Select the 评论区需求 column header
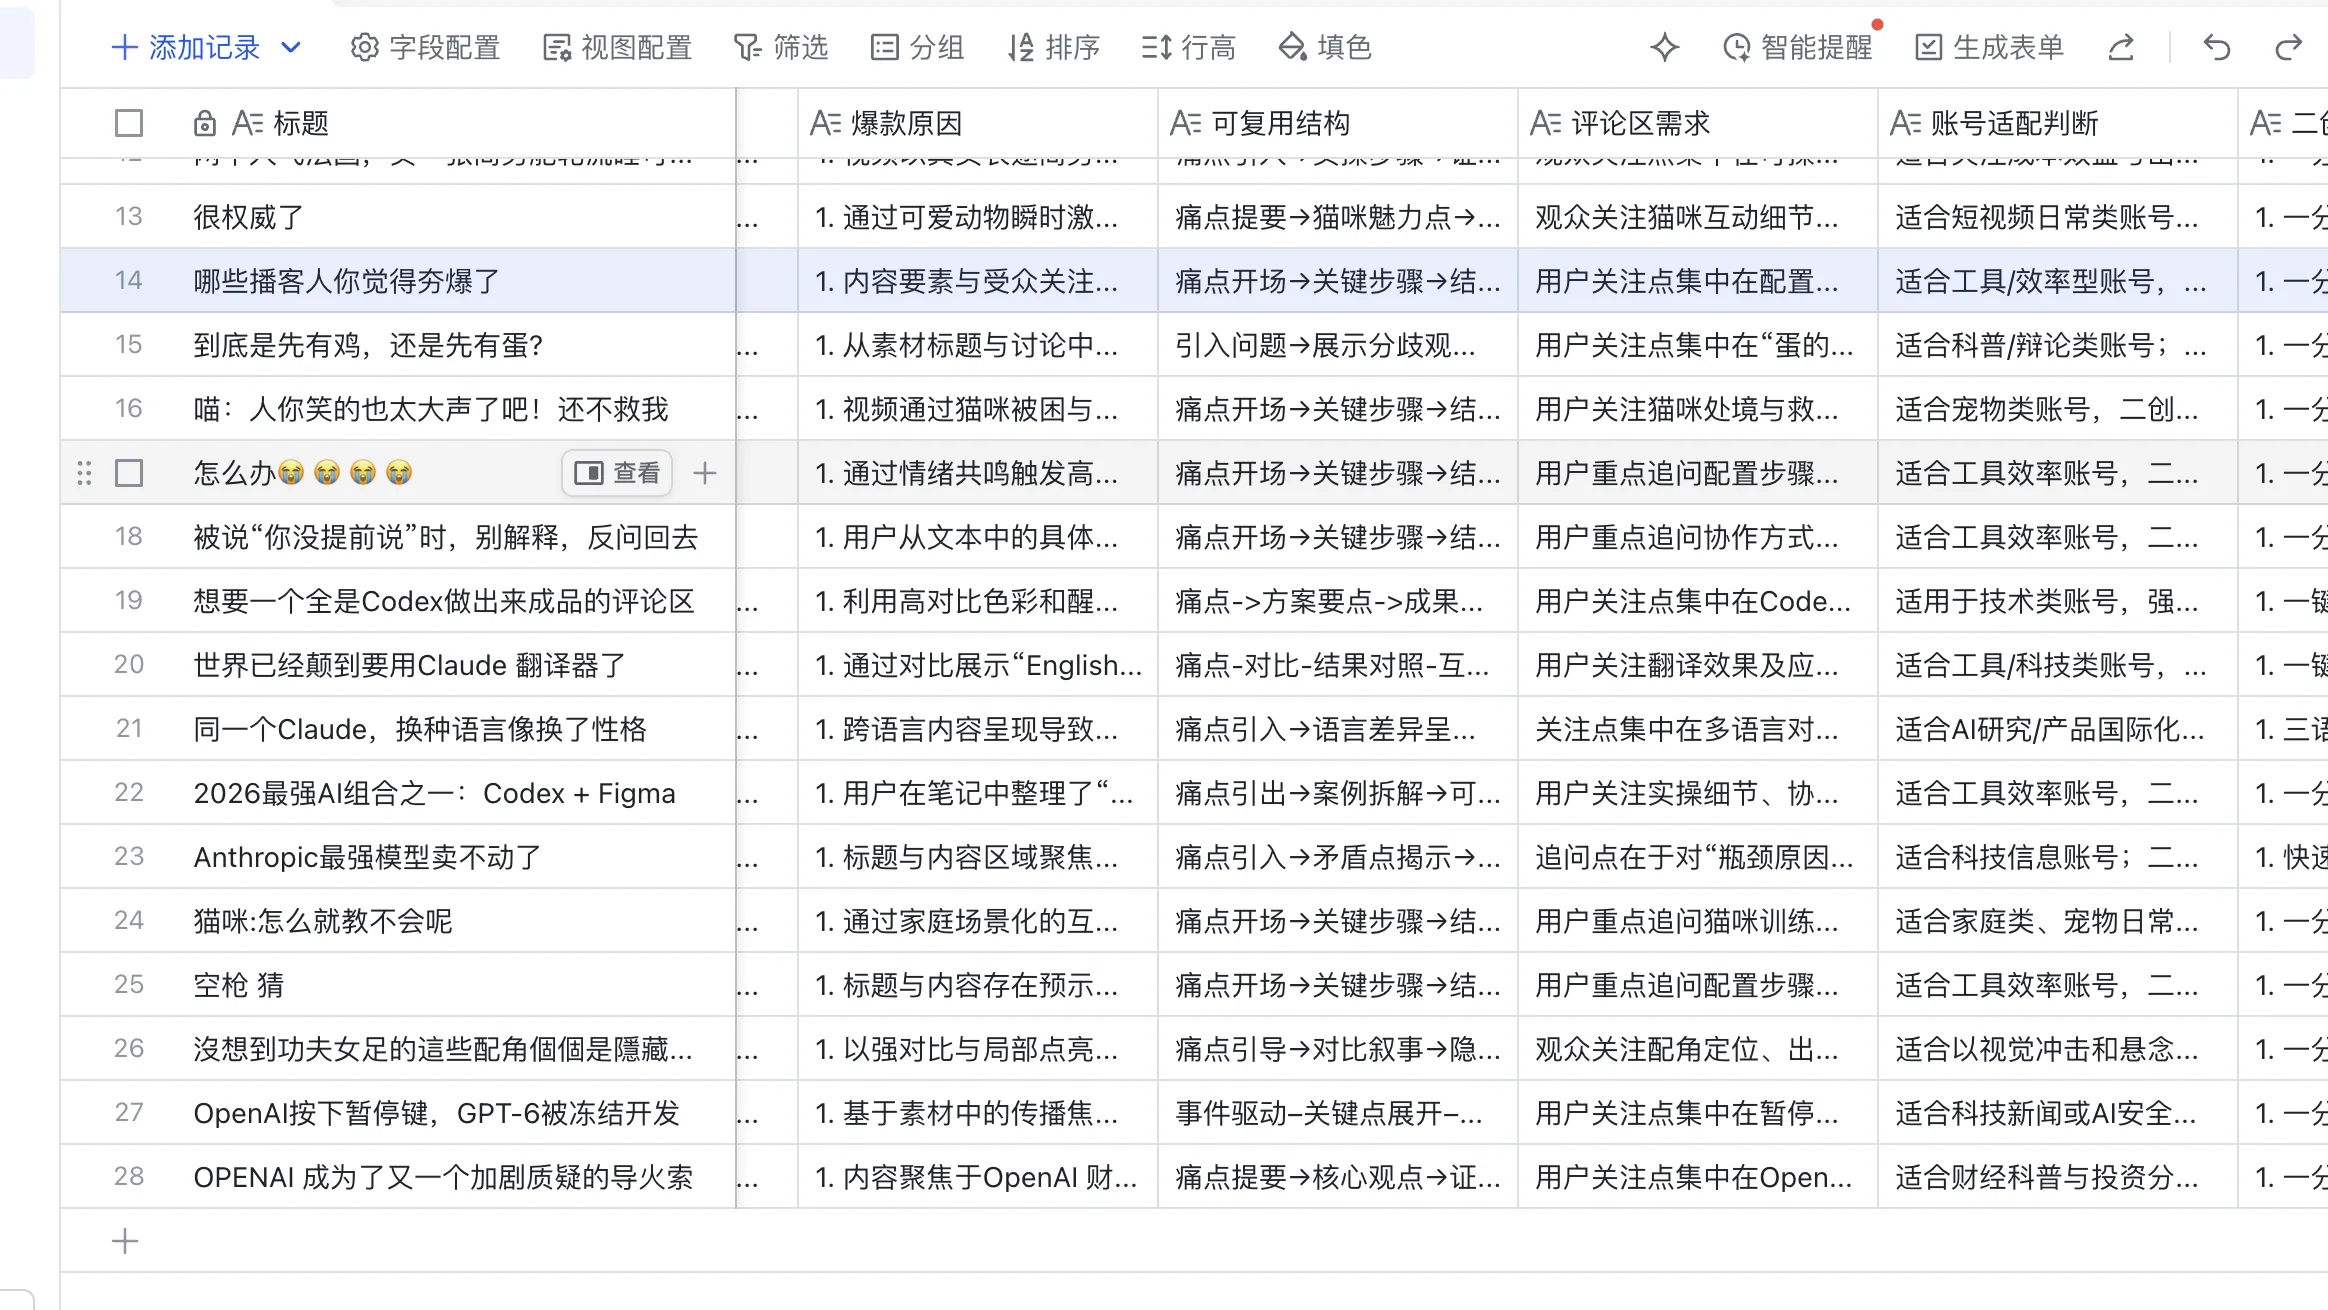This screenshot has height=1310, width=2328. pos(1697,123)
